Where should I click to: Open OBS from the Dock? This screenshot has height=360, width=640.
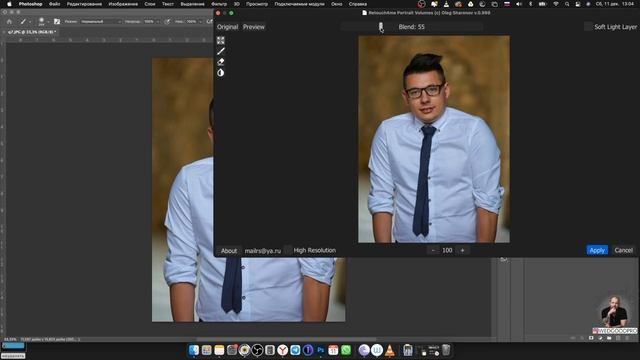(x=257, y=350)
